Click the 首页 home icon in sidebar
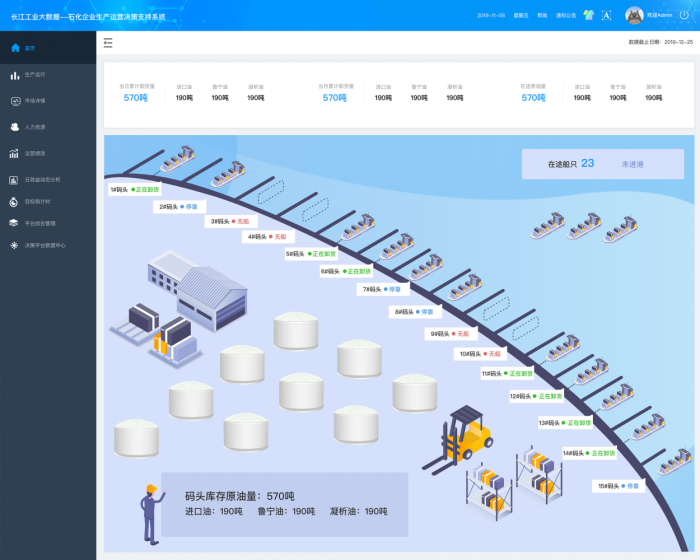The height and width of the screenshot is (560, 700). [x=15, y=47]
